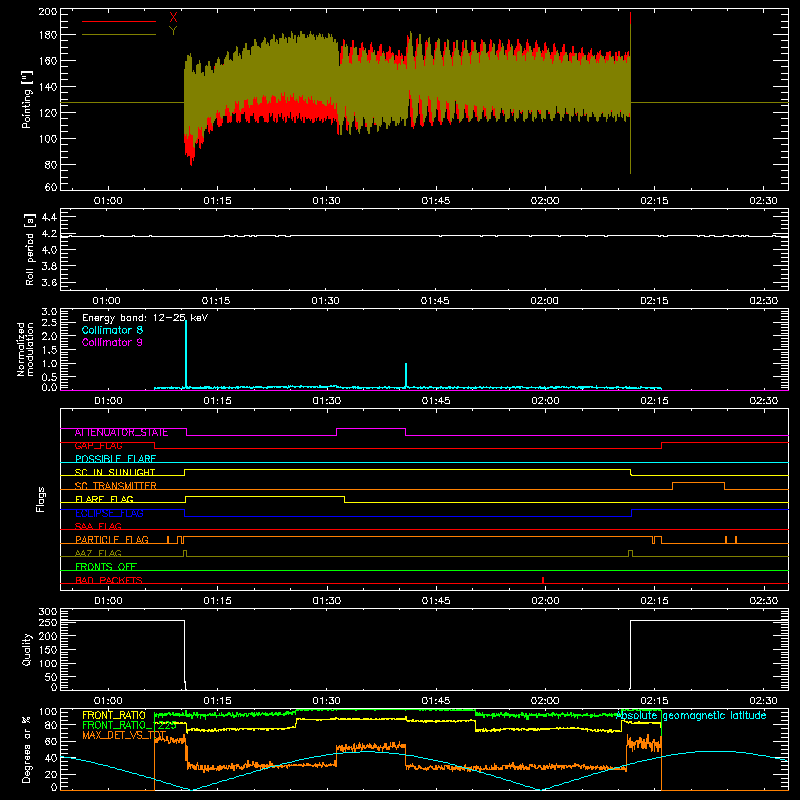Click the 02:30 time label under Pointing plot
This screenshot has width=800, height=800.
[763, 201]
